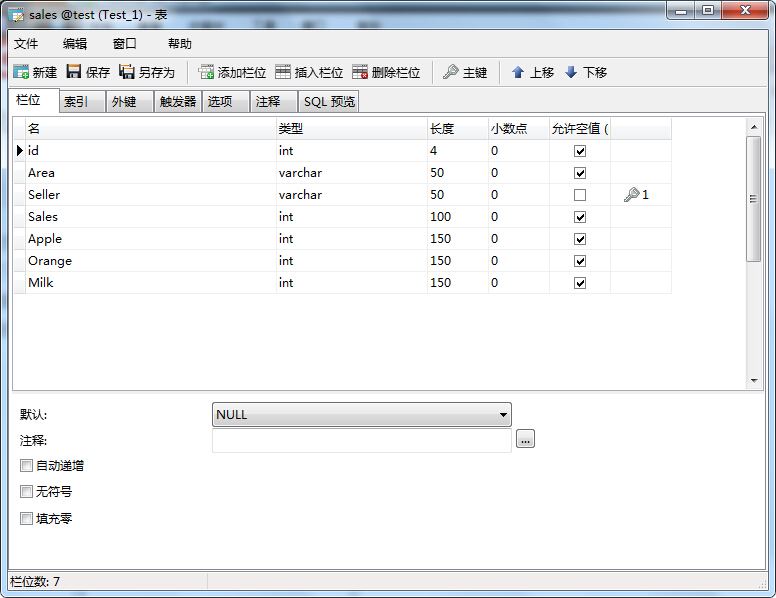Click into the 注释 comment input field
Image resolution: width=776 pixels, height=598 pixels.
pyautogui.click(x=362, y=440)
